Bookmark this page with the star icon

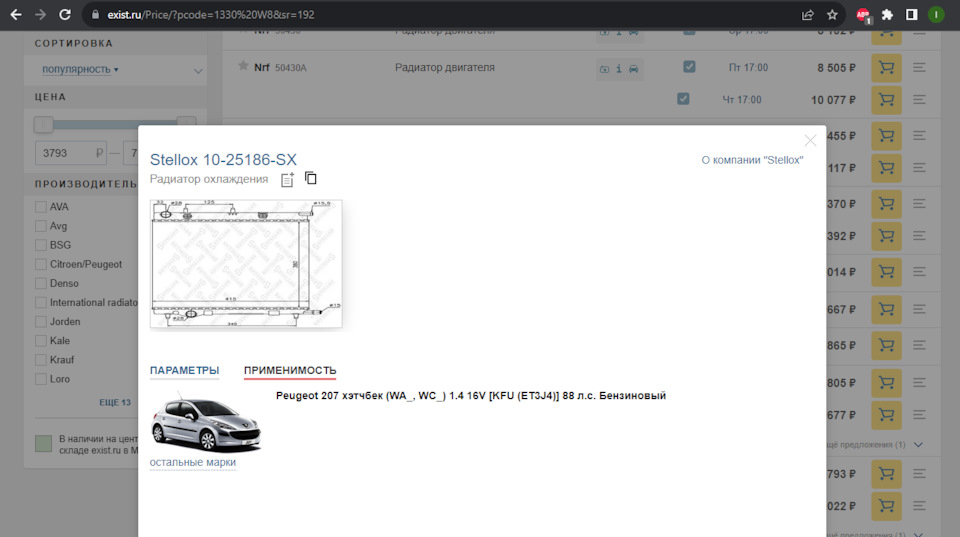click(832, 15)
